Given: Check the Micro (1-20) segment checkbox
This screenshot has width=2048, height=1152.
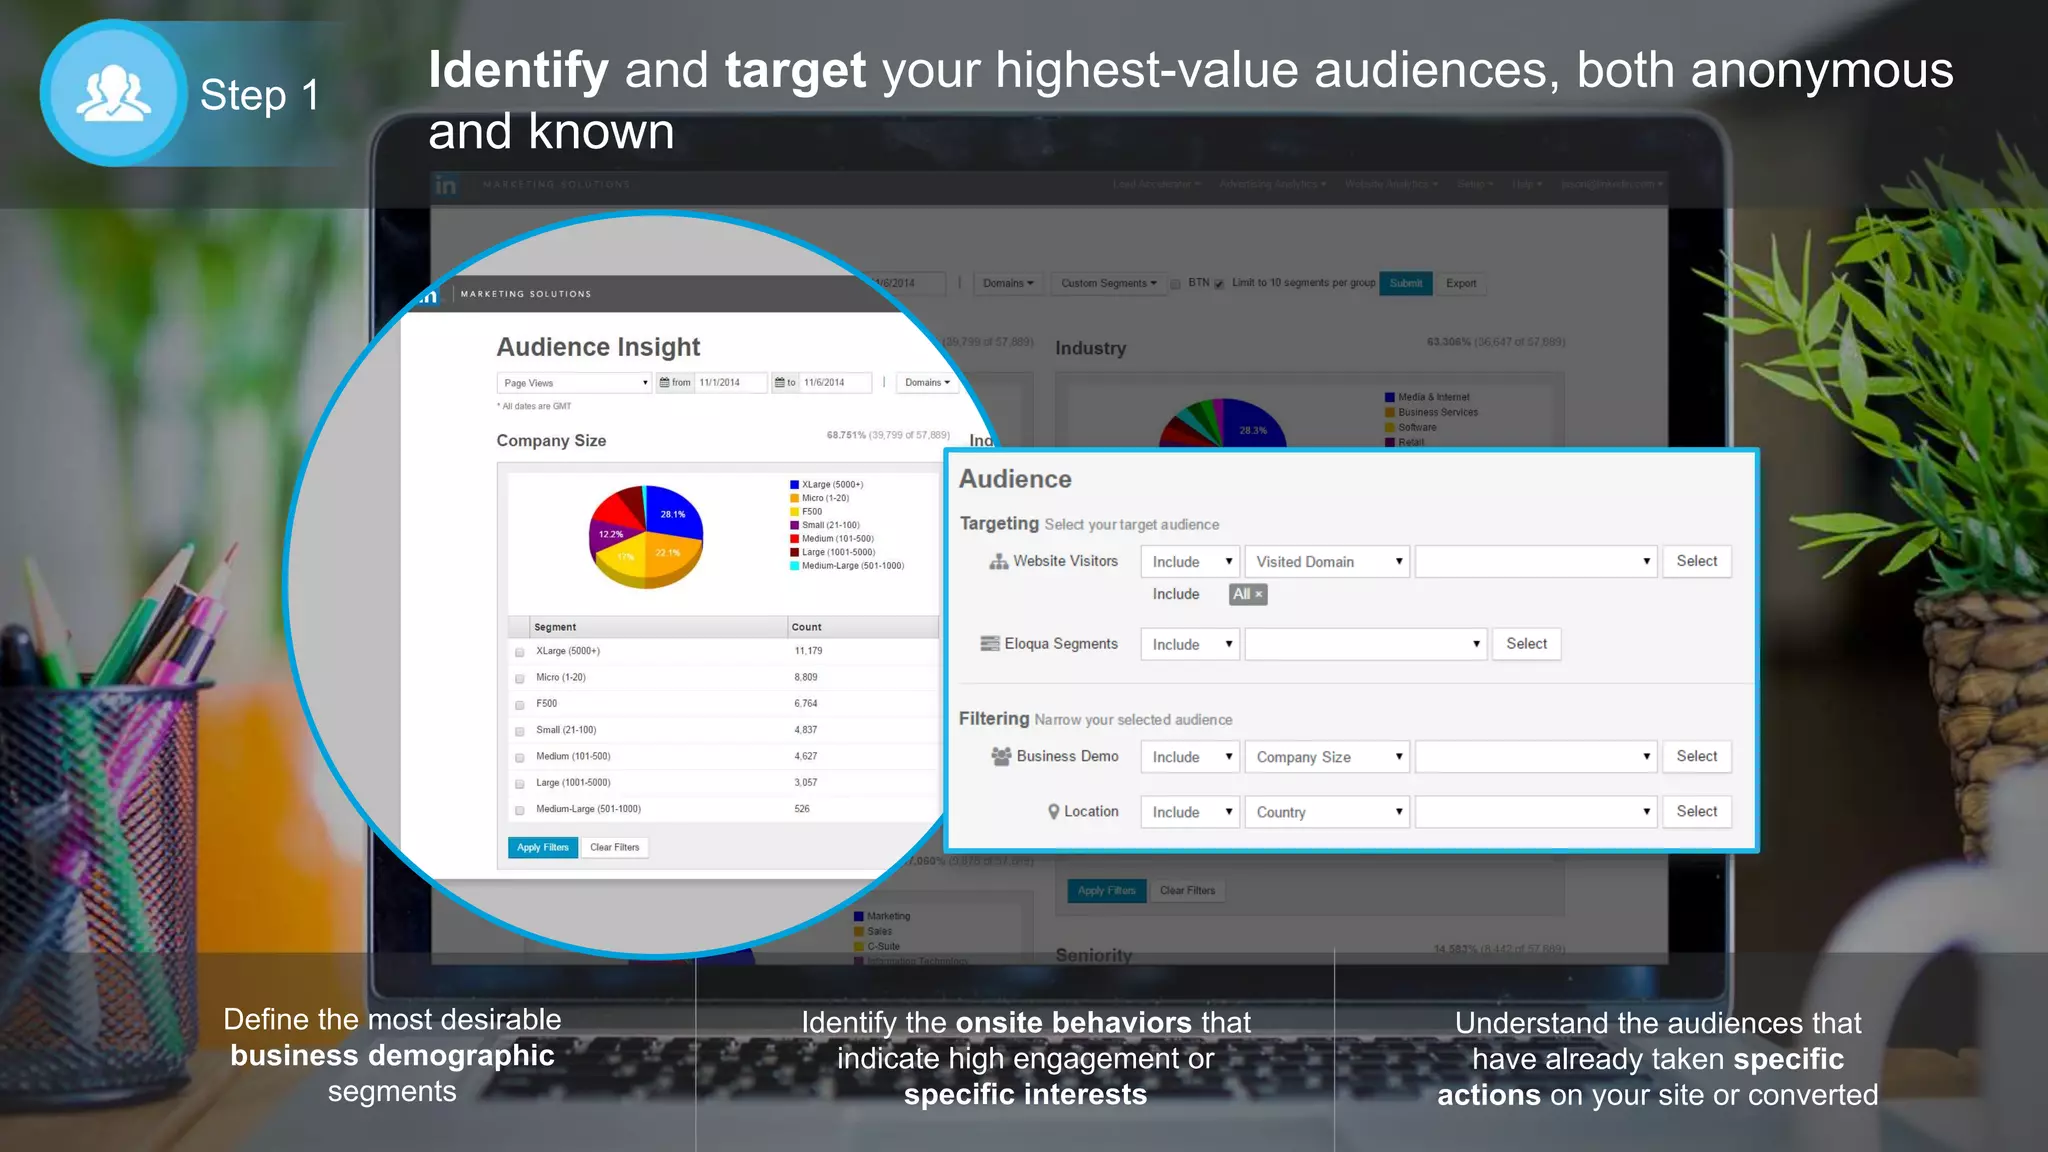Looking at the screenshot, I should pyautogui.click(x=520, y=679).
